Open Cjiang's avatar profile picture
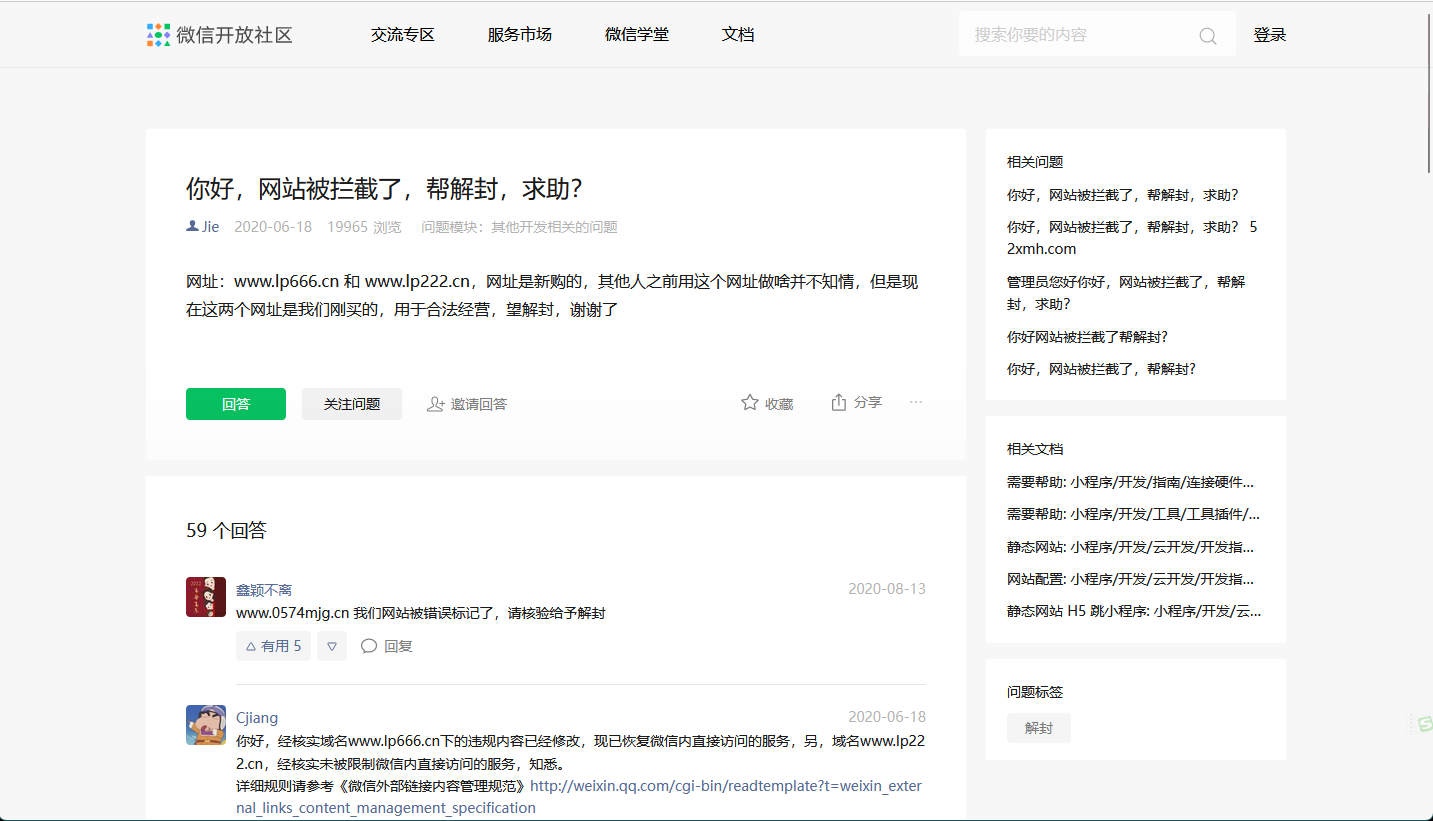Viewport: 1433px width, 821px height. pyautogui.click(x=206, y=725)
